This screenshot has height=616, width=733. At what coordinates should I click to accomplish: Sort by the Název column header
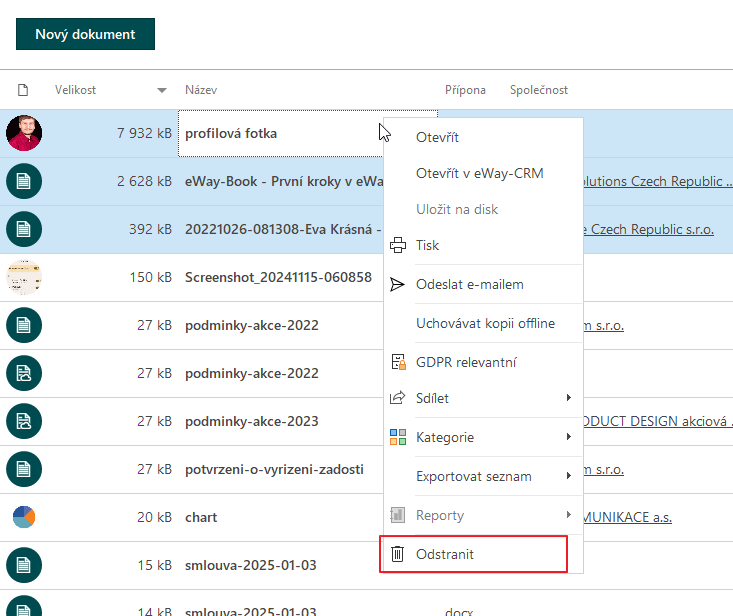pos(201,90)
